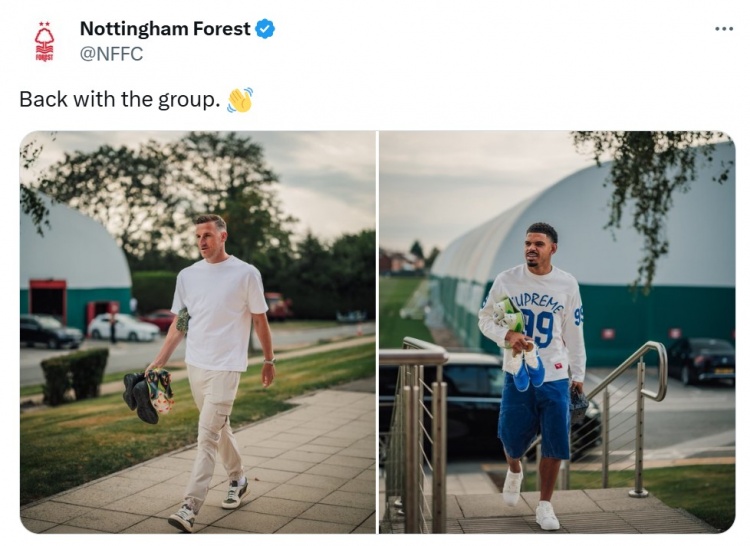This screenshot has height=546, width=750.
Task: Open the right photo of man in Supreme jersey
Action: [556, 331]
